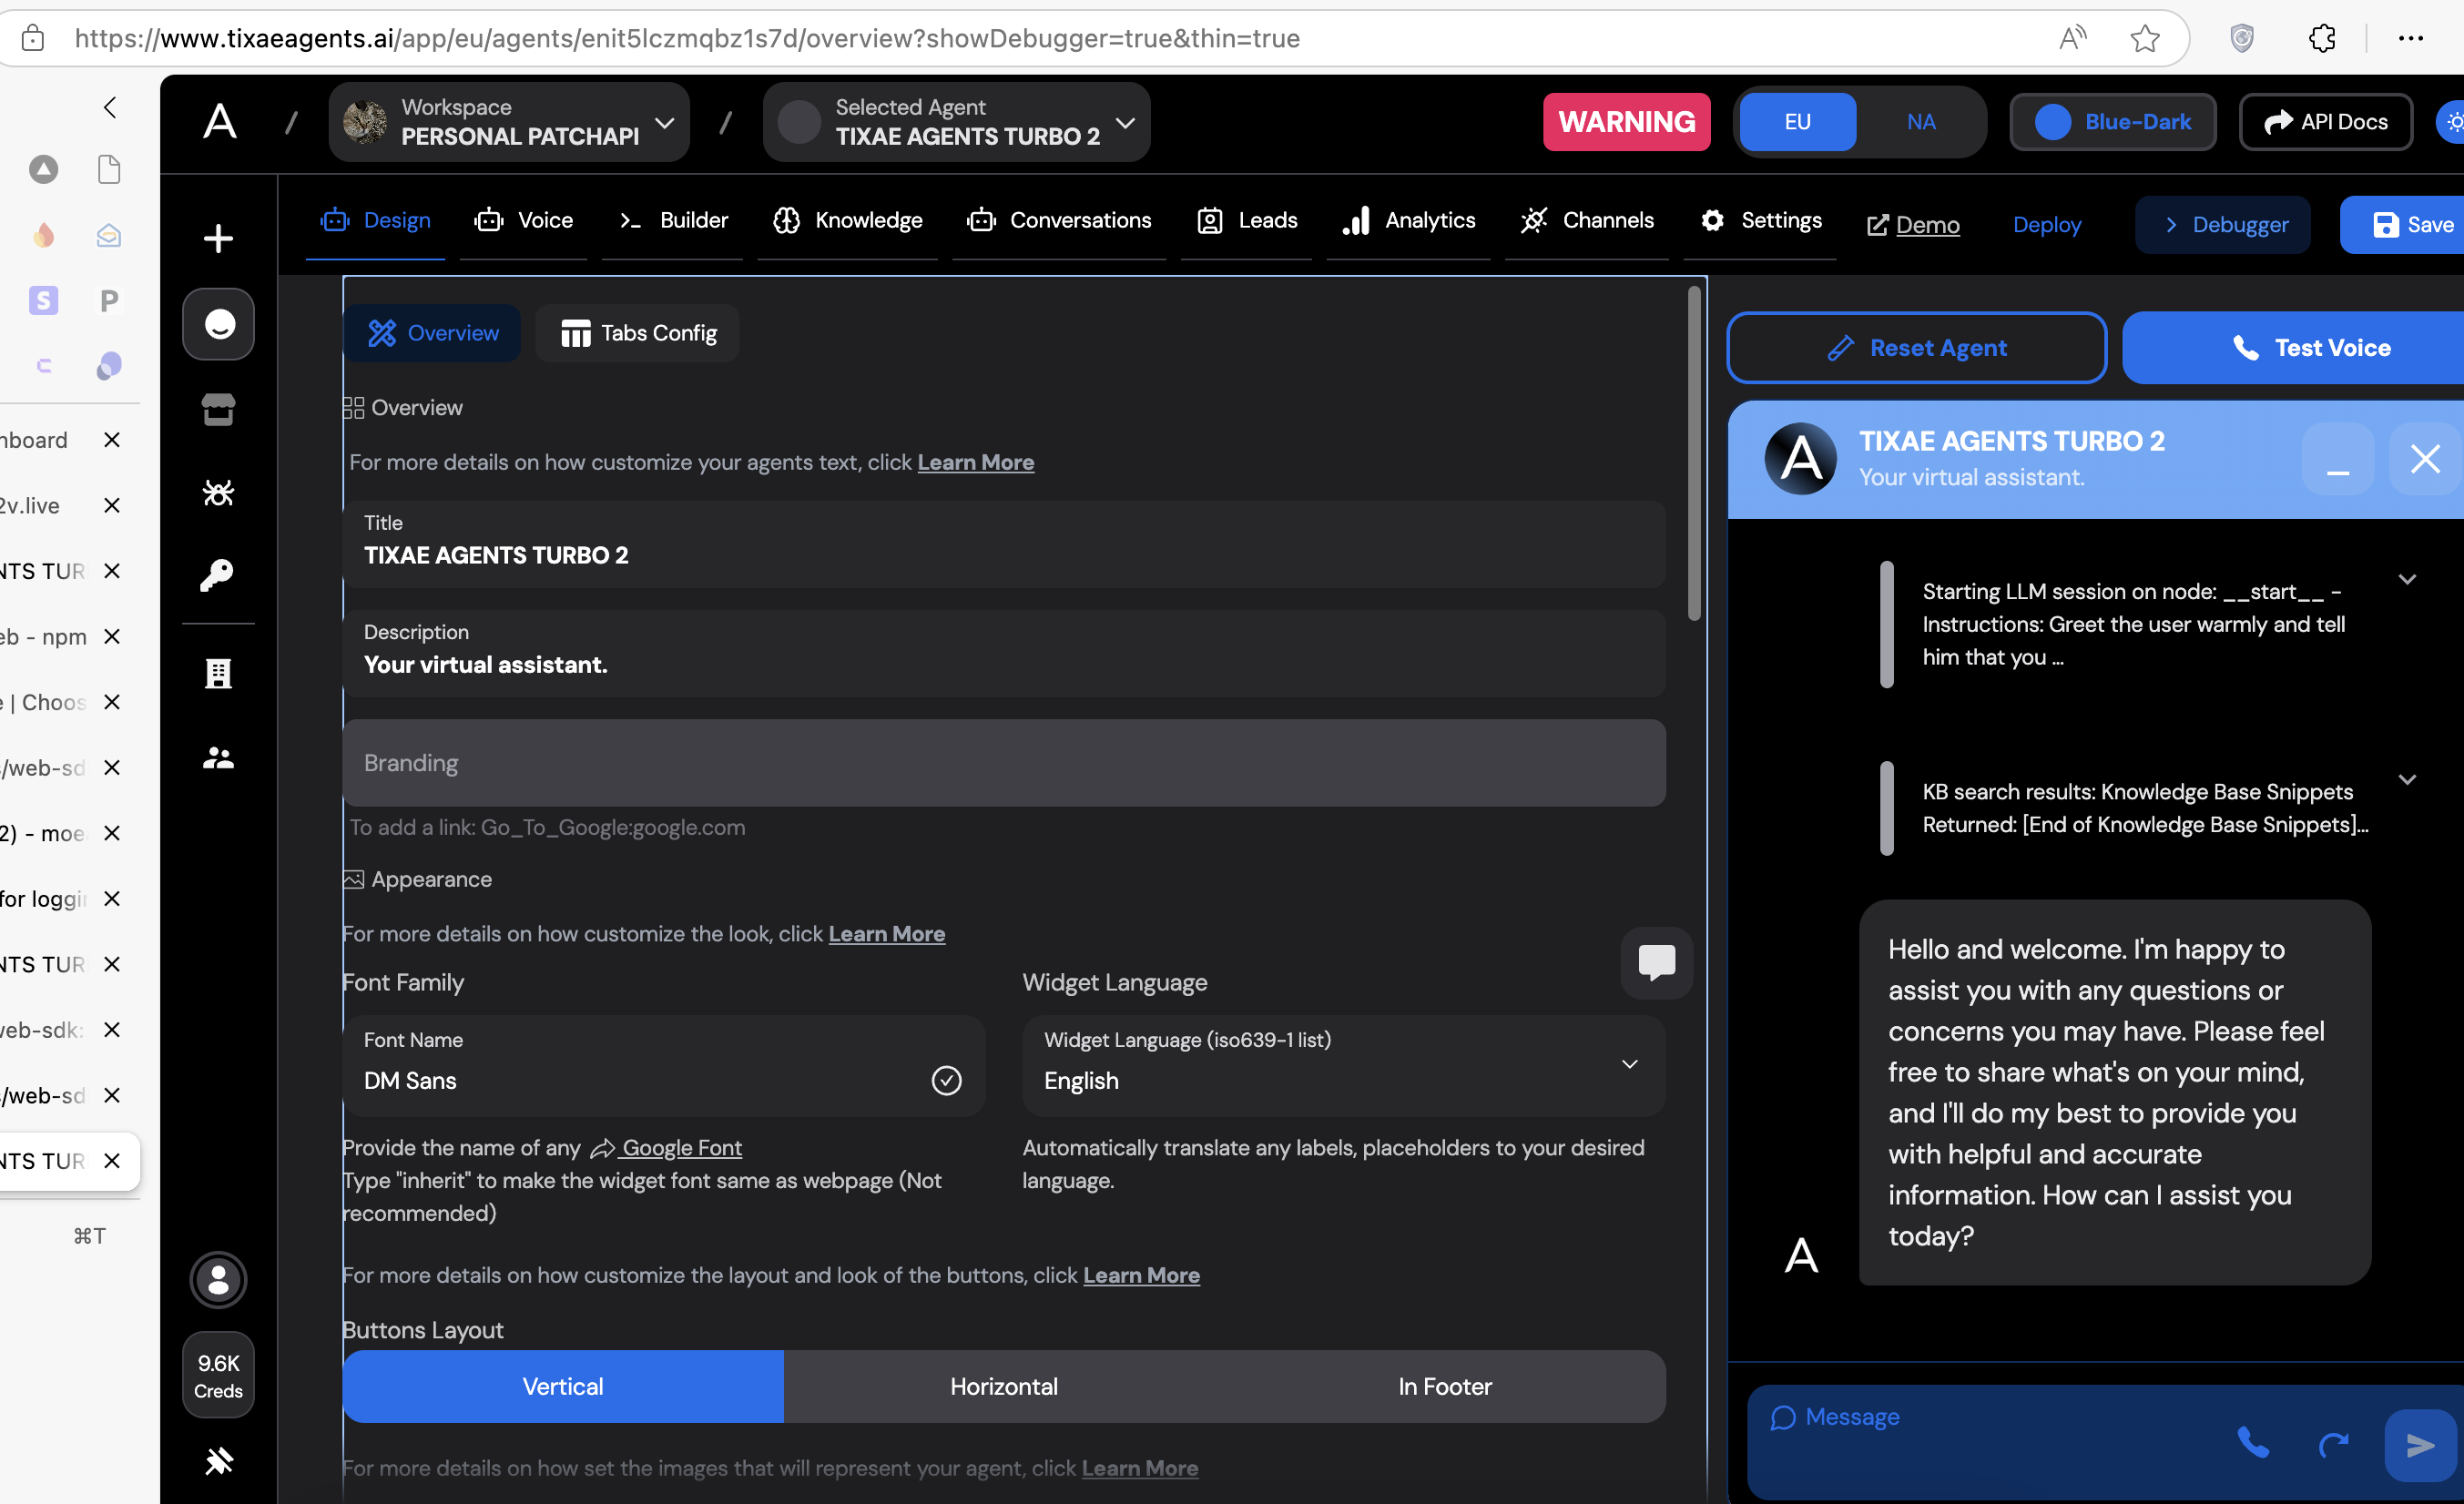Image resolution: width=2464 pixels, height=1504 pixels.
Task: Click the plus icon in left sidebar
Action: [218, 238]
